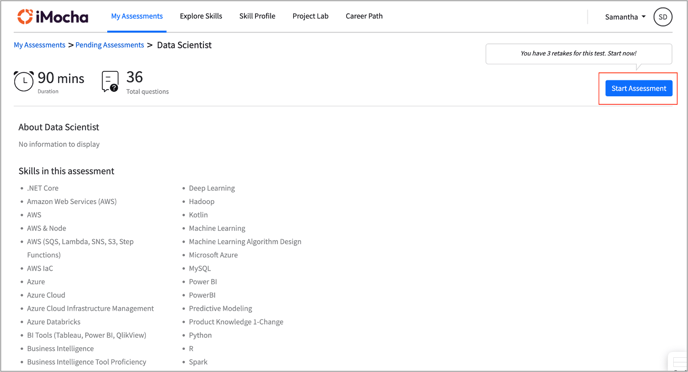Go back to Pending Assessments breadcrumb

click(x=110, y=45)
